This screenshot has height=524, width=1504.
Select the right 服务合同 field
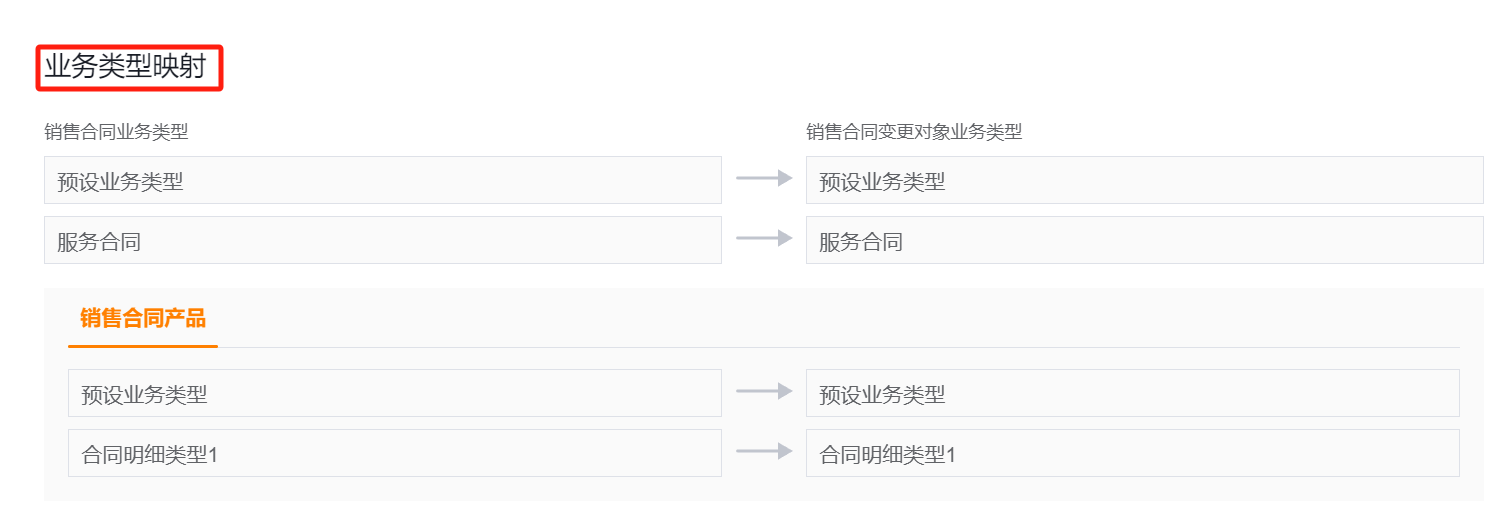(x=1145, y=240)
